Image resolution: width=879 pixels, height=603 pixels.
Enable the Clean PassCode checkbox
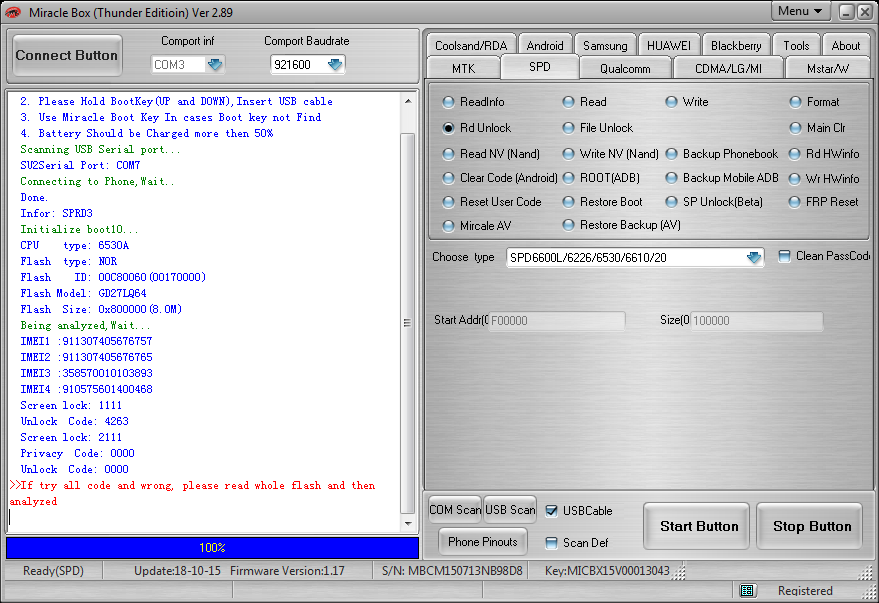pyautogui.click(x=785, y=256)
